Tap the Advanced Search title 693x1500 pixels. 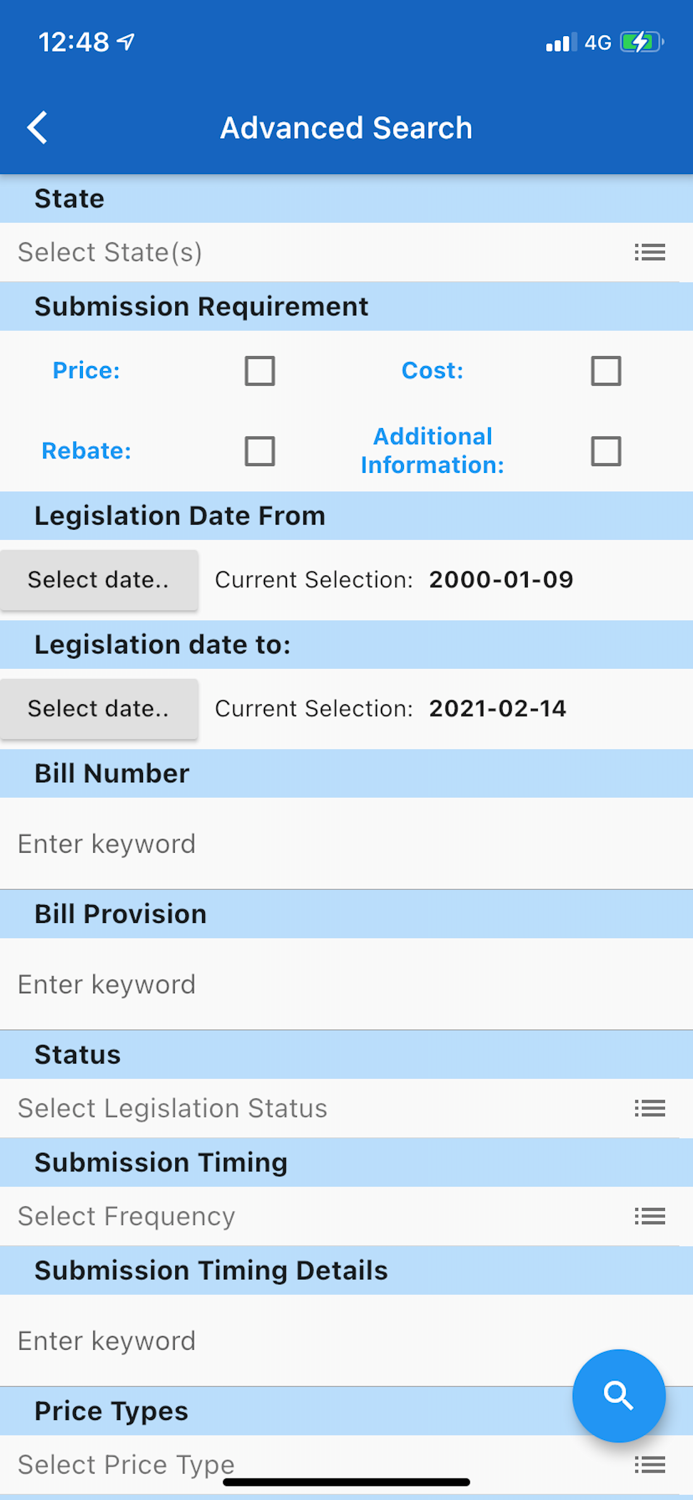point(346,127)
